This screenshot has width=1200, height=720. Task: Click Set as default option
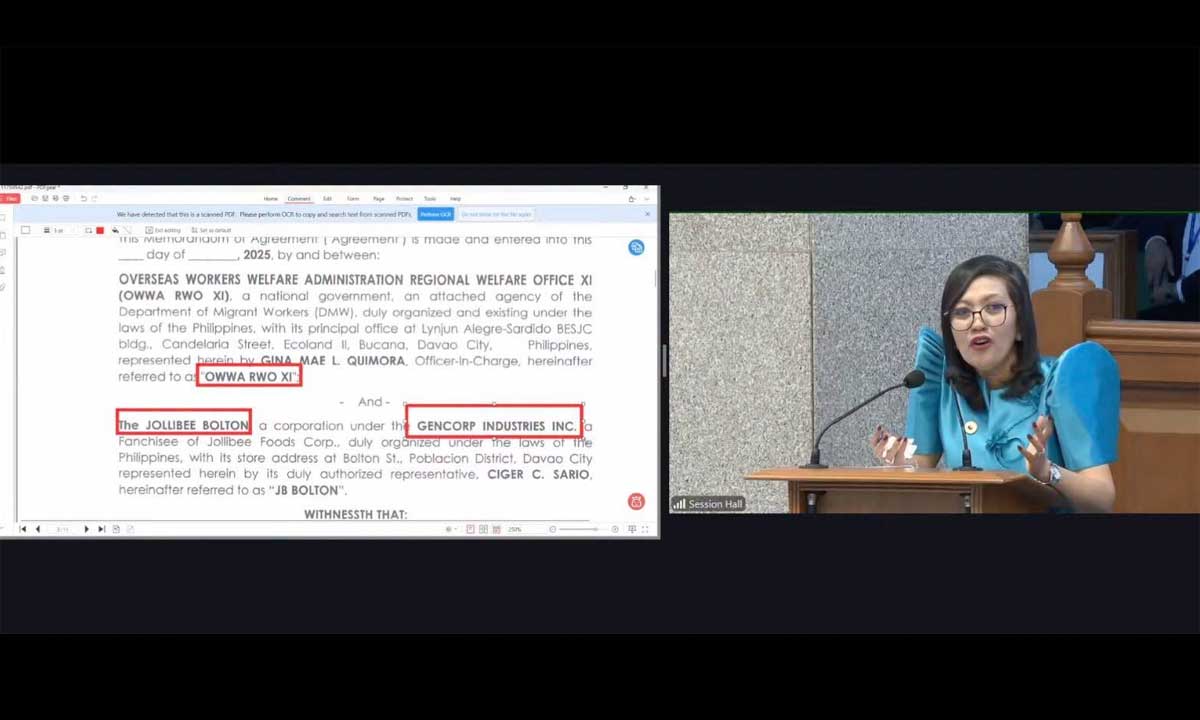pos(212,230)
